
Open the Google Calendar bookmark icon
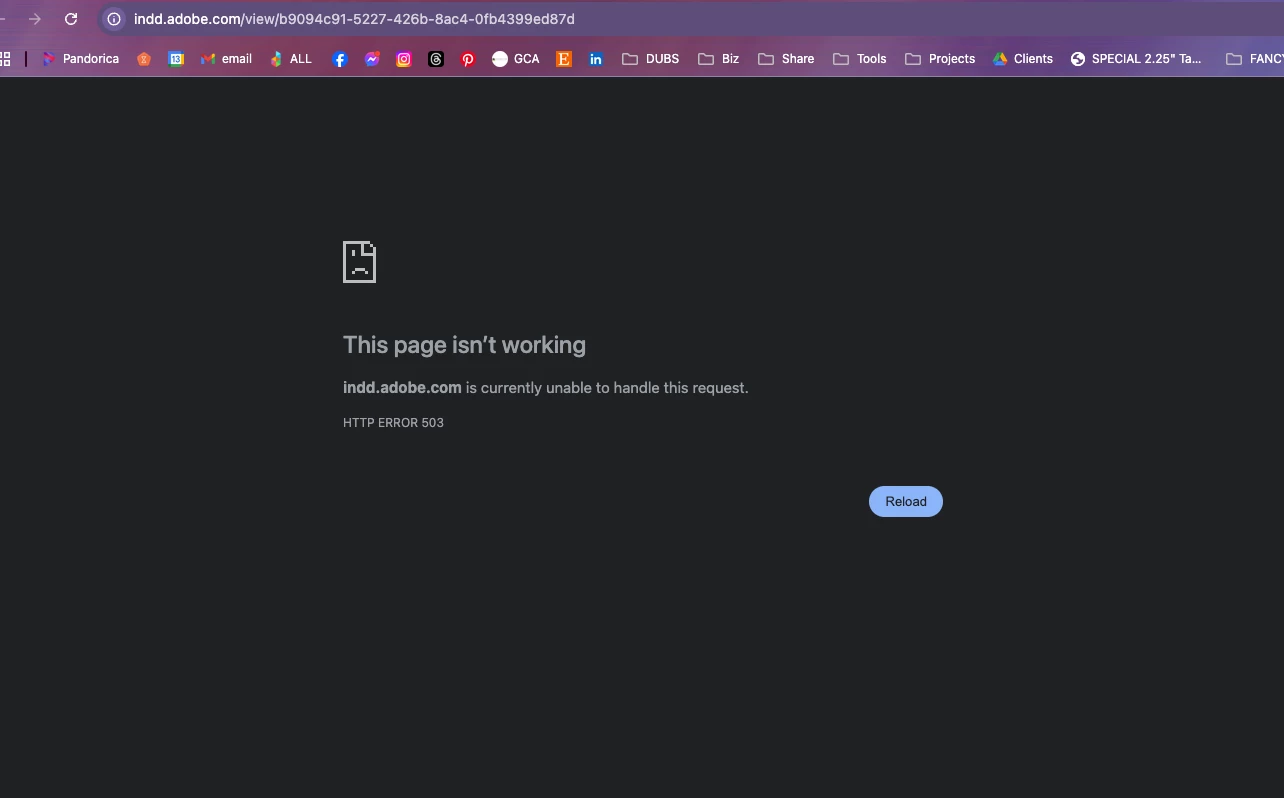[x=176, y=59]
